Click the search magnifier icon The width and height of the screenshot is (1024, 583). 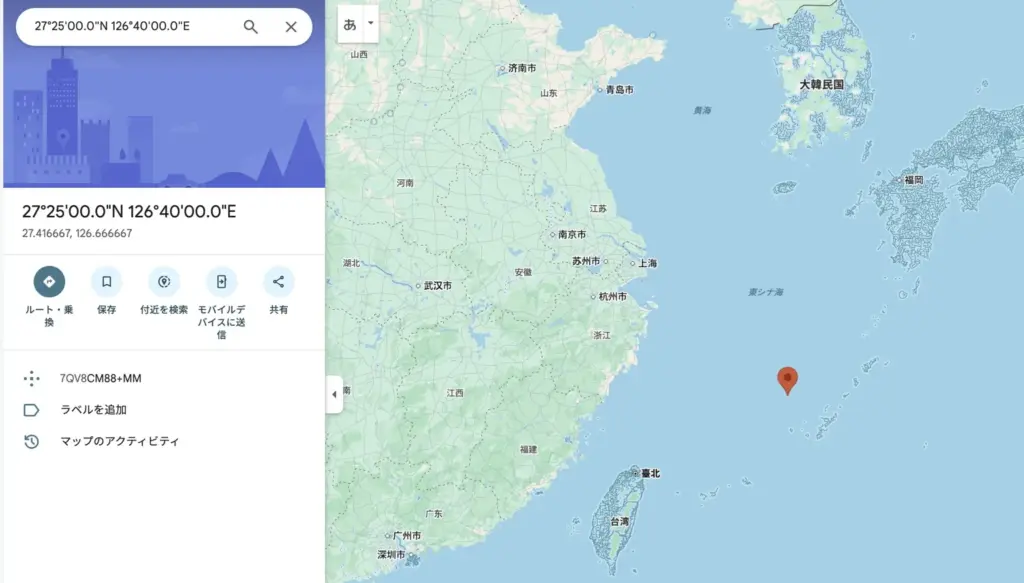[251, 27]
